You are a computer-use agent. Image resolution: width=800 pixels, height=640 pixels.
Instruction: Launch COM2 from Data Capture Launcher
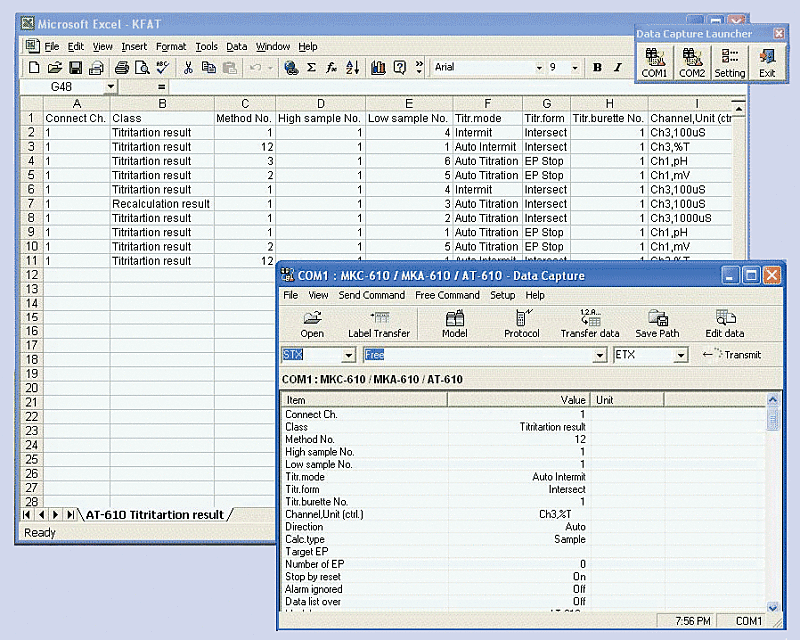tap(692, 62)
